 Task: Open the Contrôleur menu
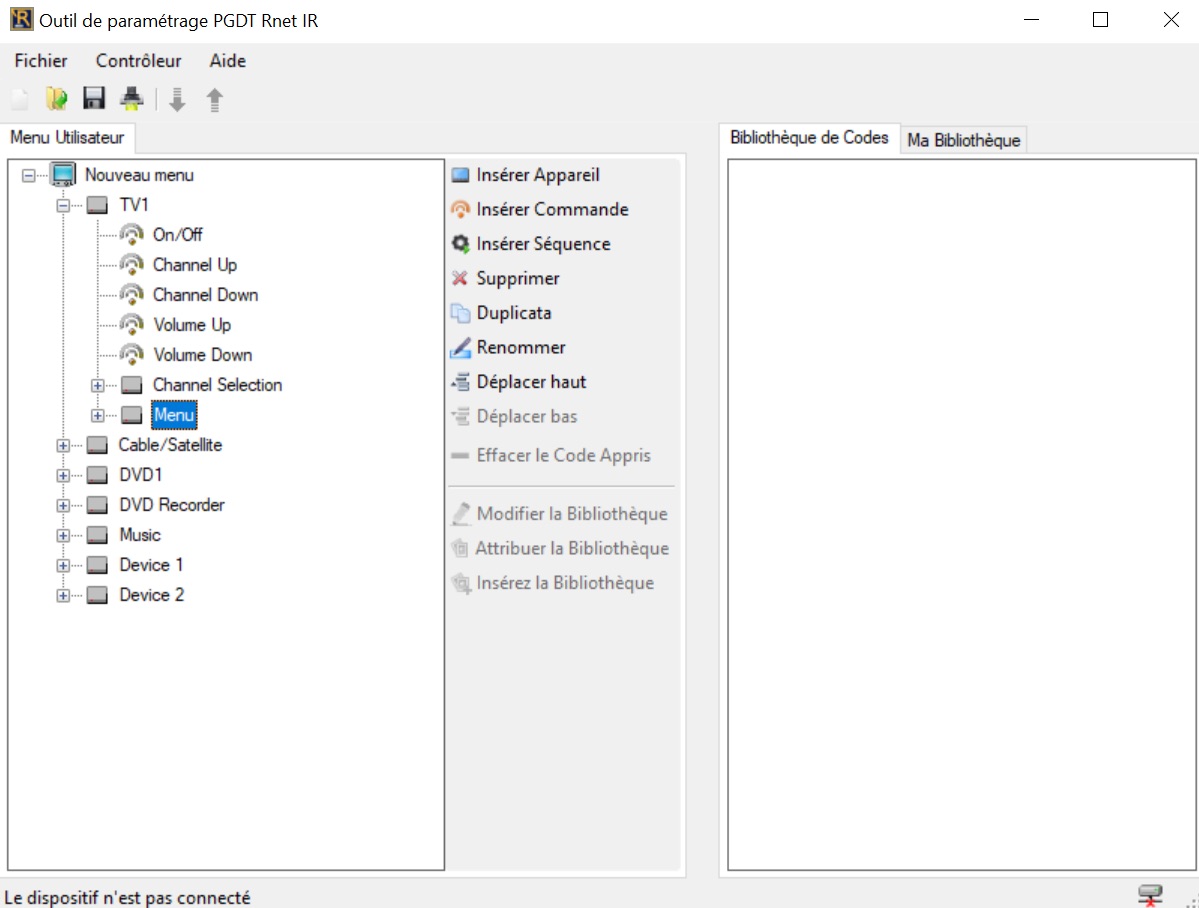[x=138, y=61]
